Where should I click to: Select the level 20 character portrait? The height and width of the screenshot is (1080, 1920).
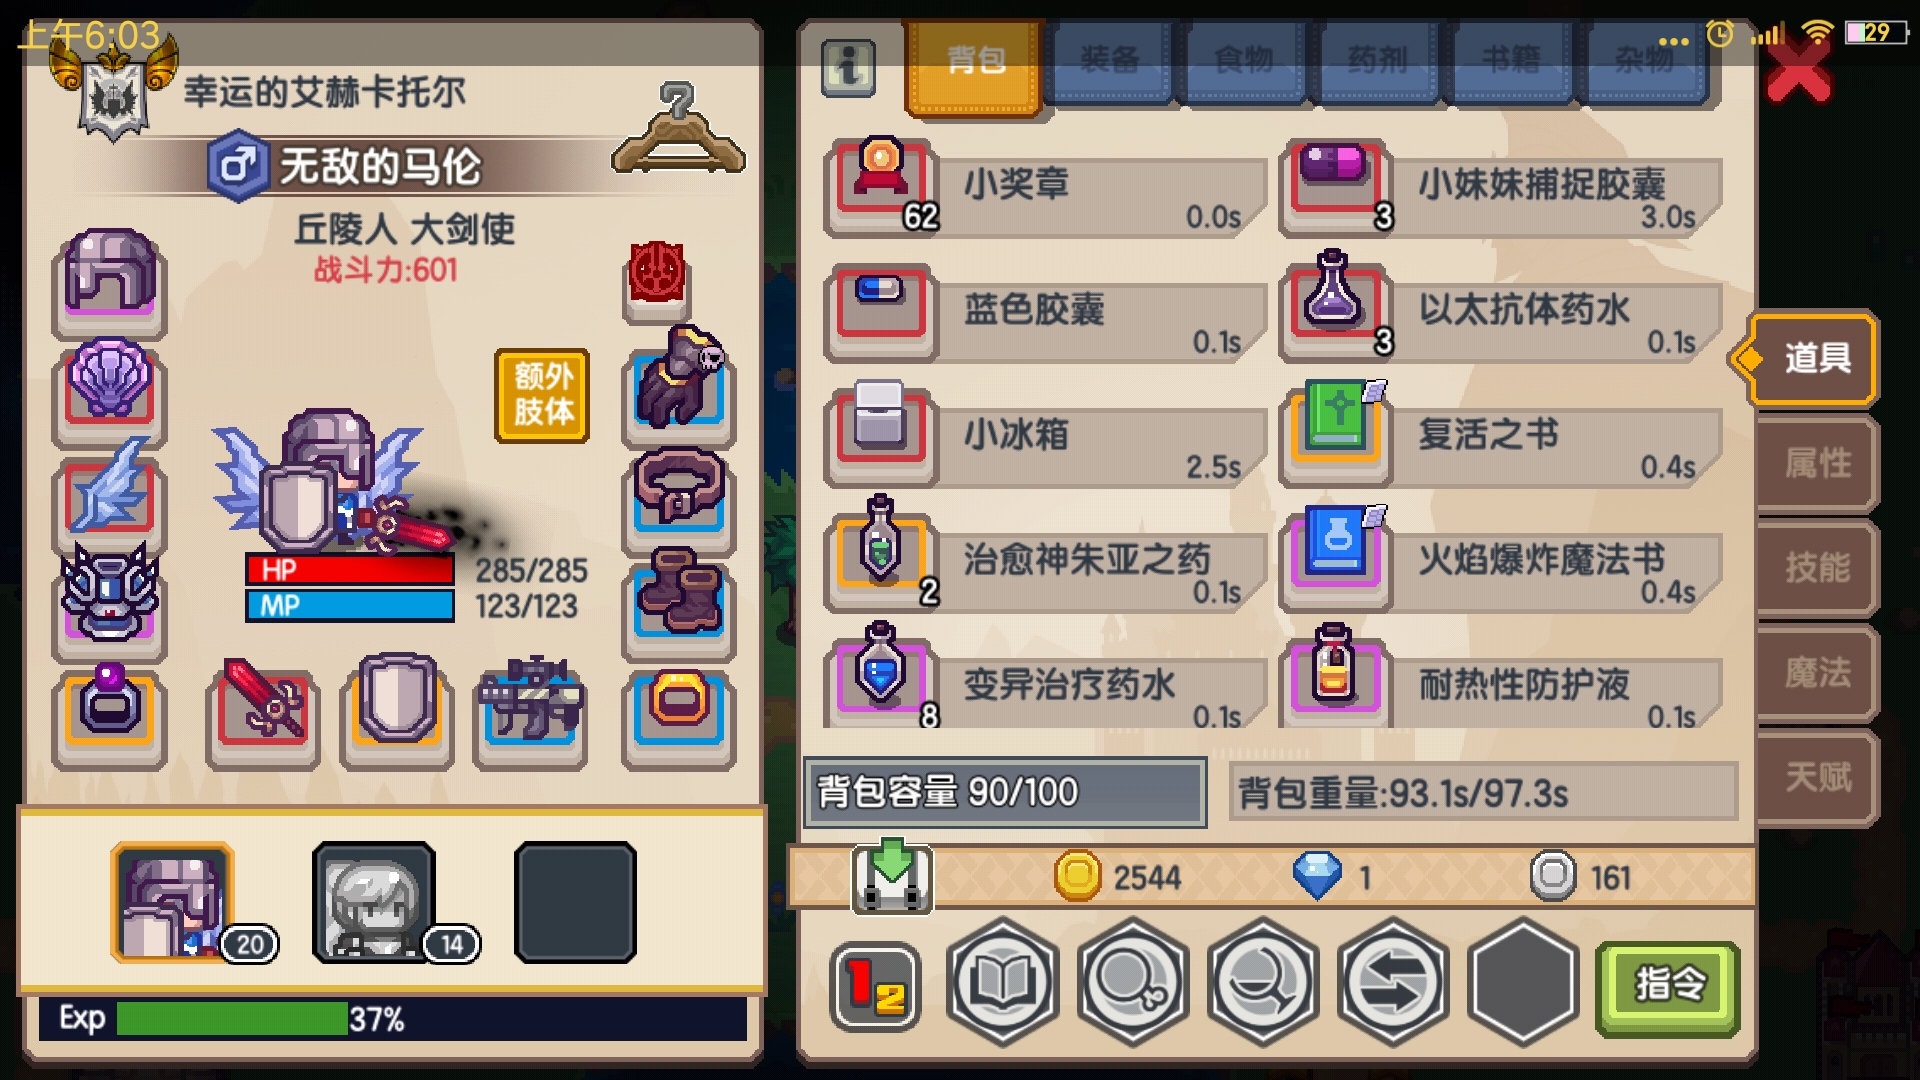173,902
